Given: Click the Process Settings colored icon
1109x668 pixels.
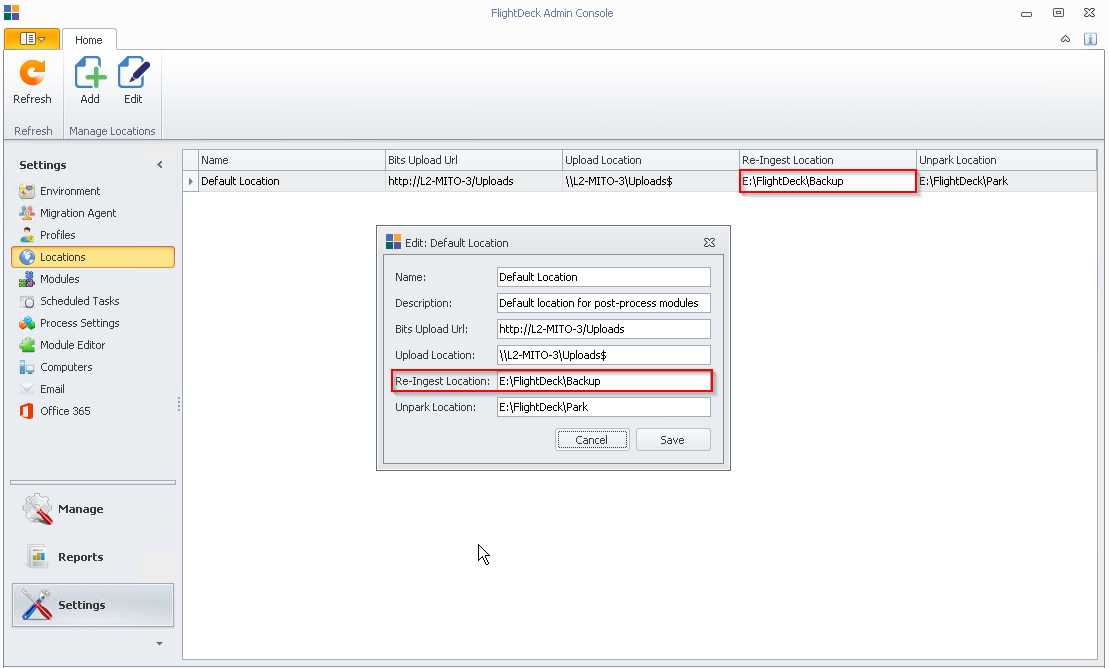Looking at the screenshot, I should [27, 323].
